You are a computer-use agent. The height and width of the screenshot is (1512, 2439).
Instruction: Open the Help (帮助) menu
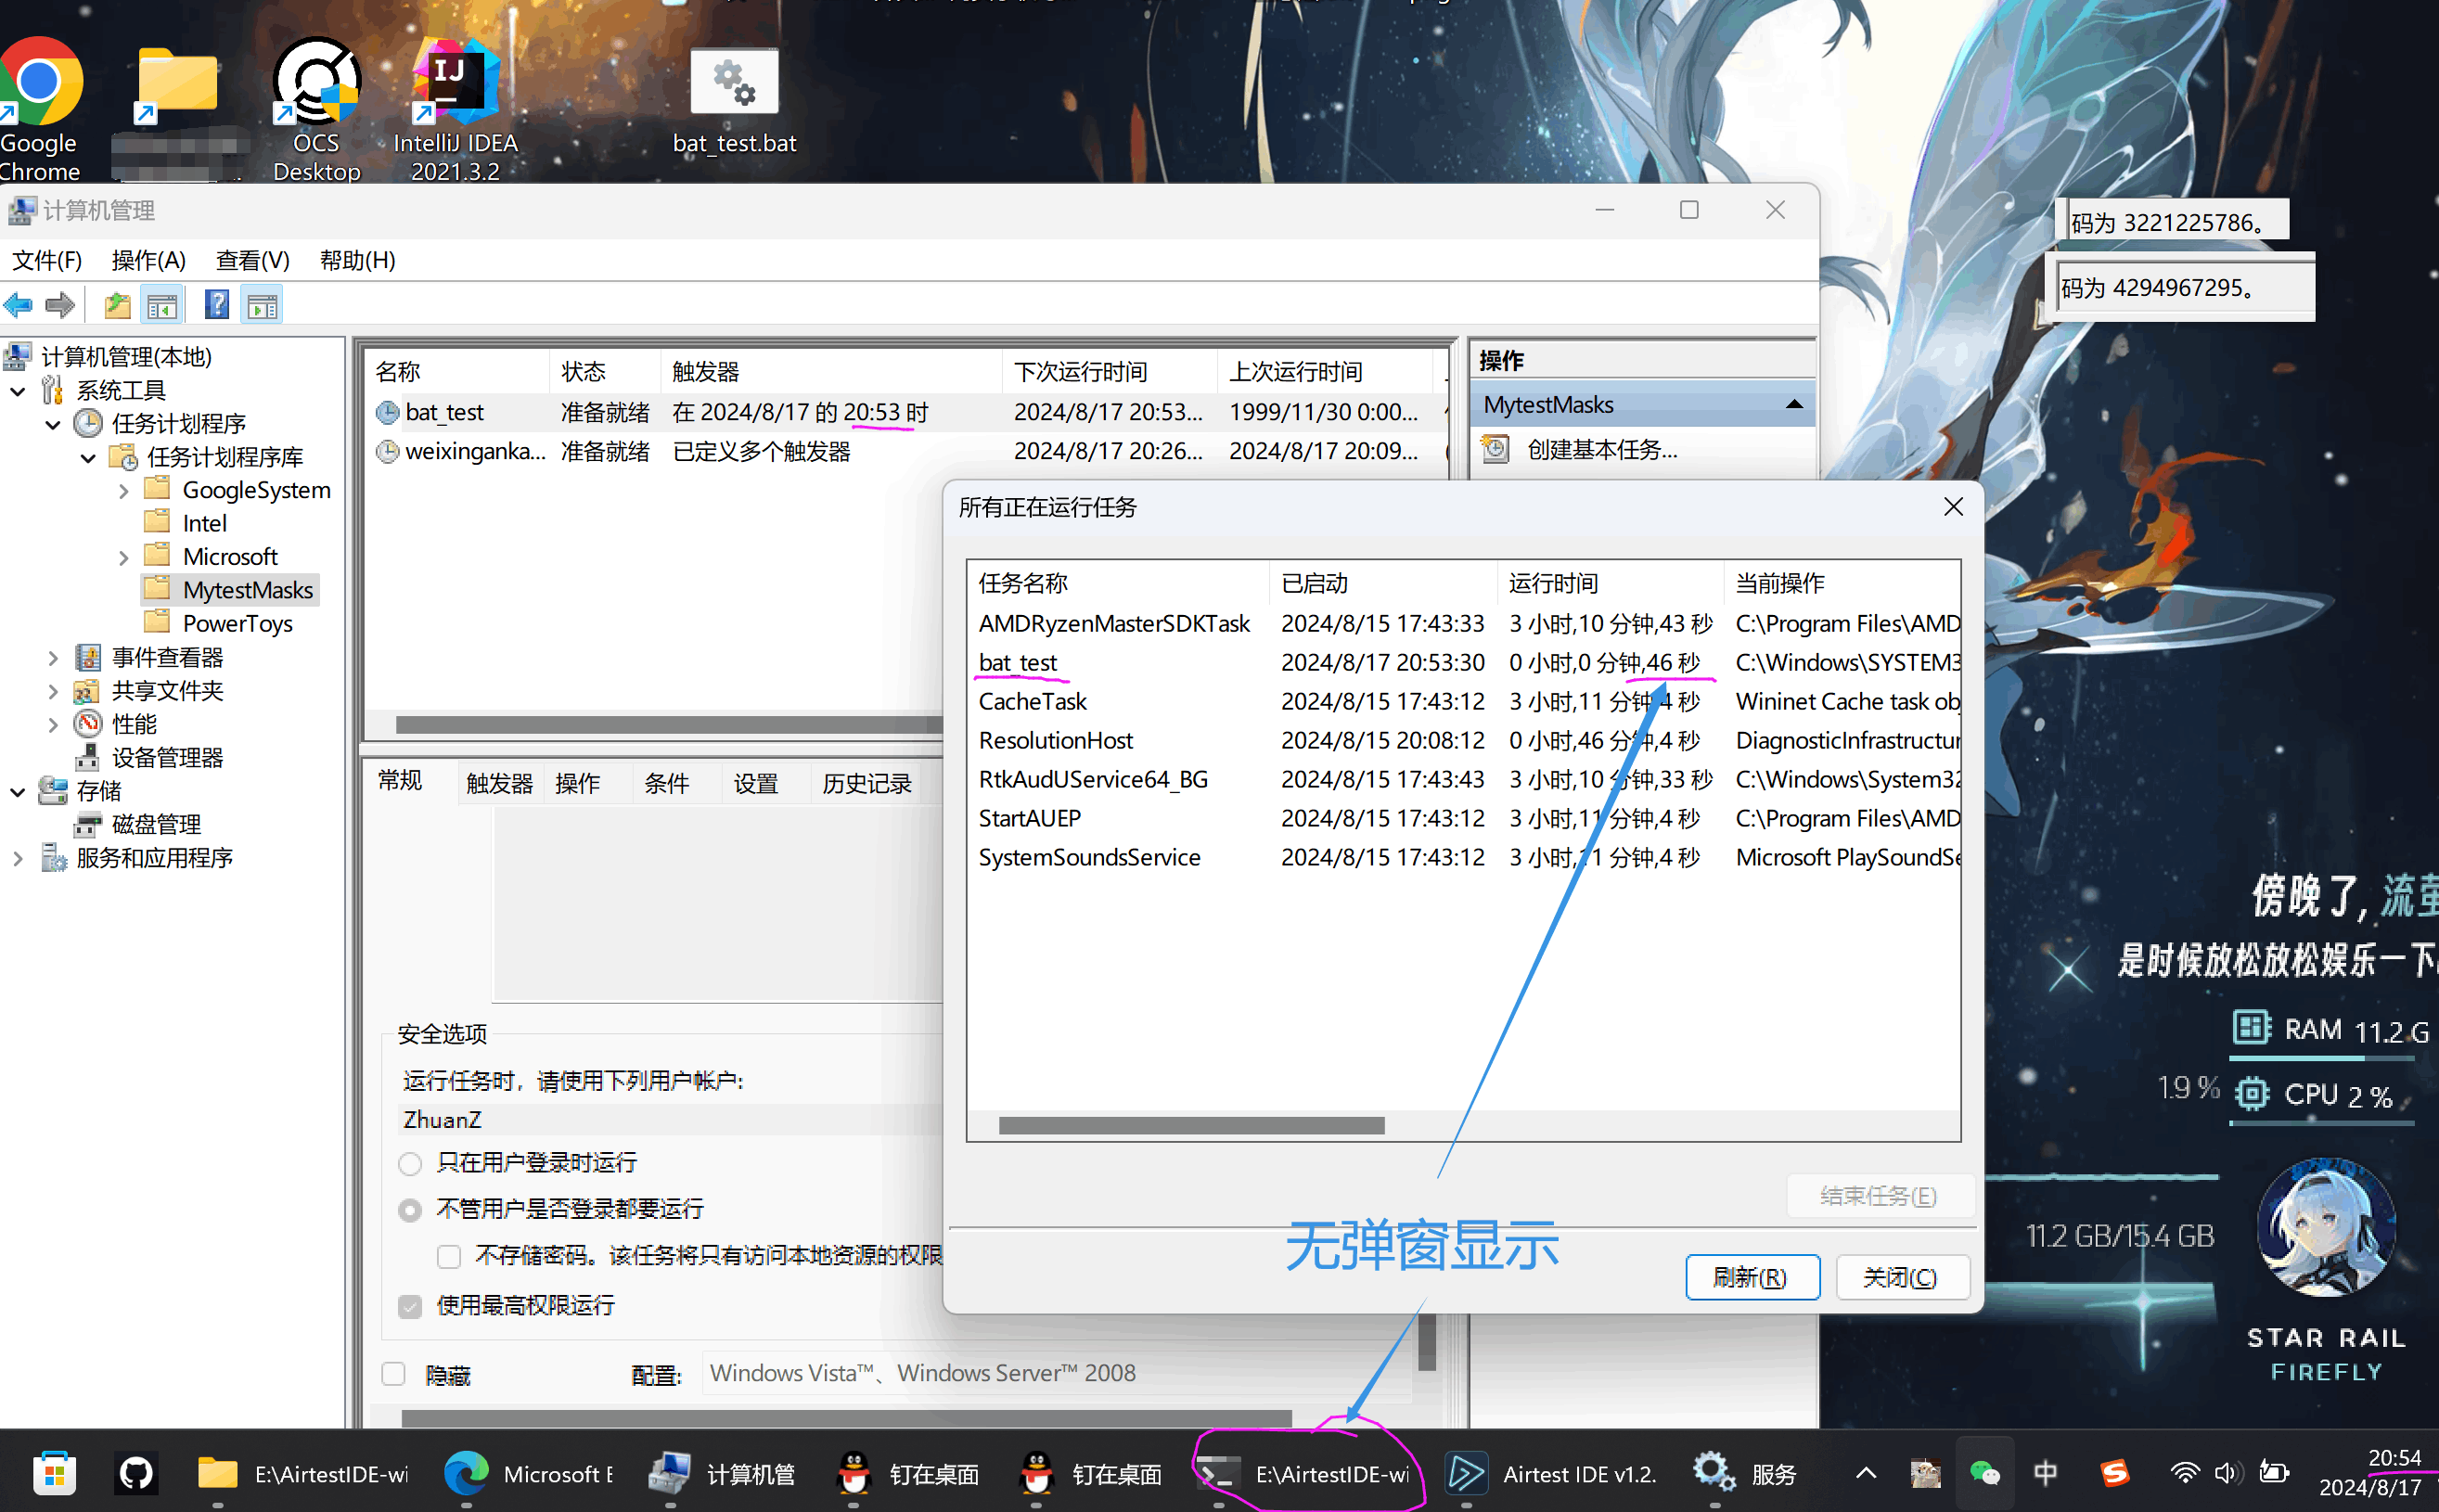click(x=357, y=260)
